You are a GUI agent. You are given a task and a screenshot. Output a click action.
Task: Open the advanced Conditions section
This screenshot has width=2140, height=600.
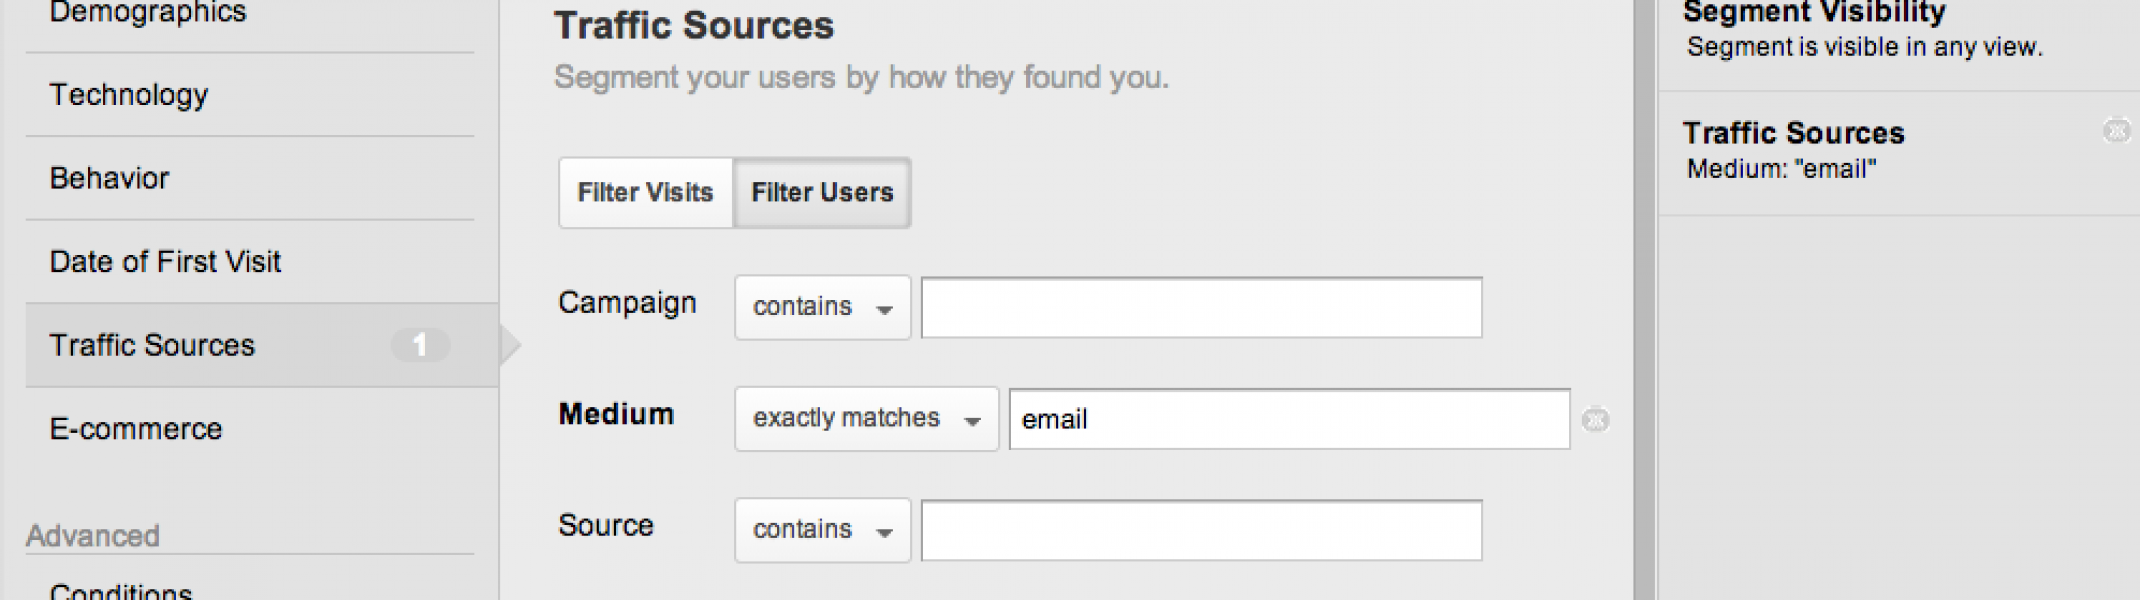tap(121, 590)
